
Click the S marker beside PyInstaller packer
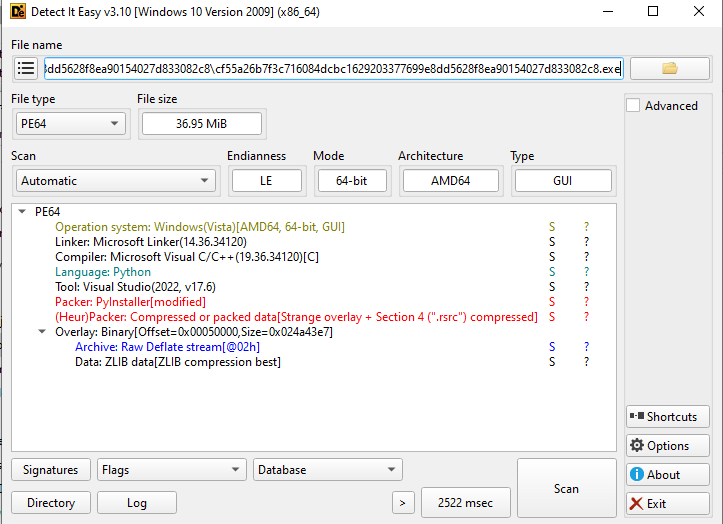coord(552,302)
